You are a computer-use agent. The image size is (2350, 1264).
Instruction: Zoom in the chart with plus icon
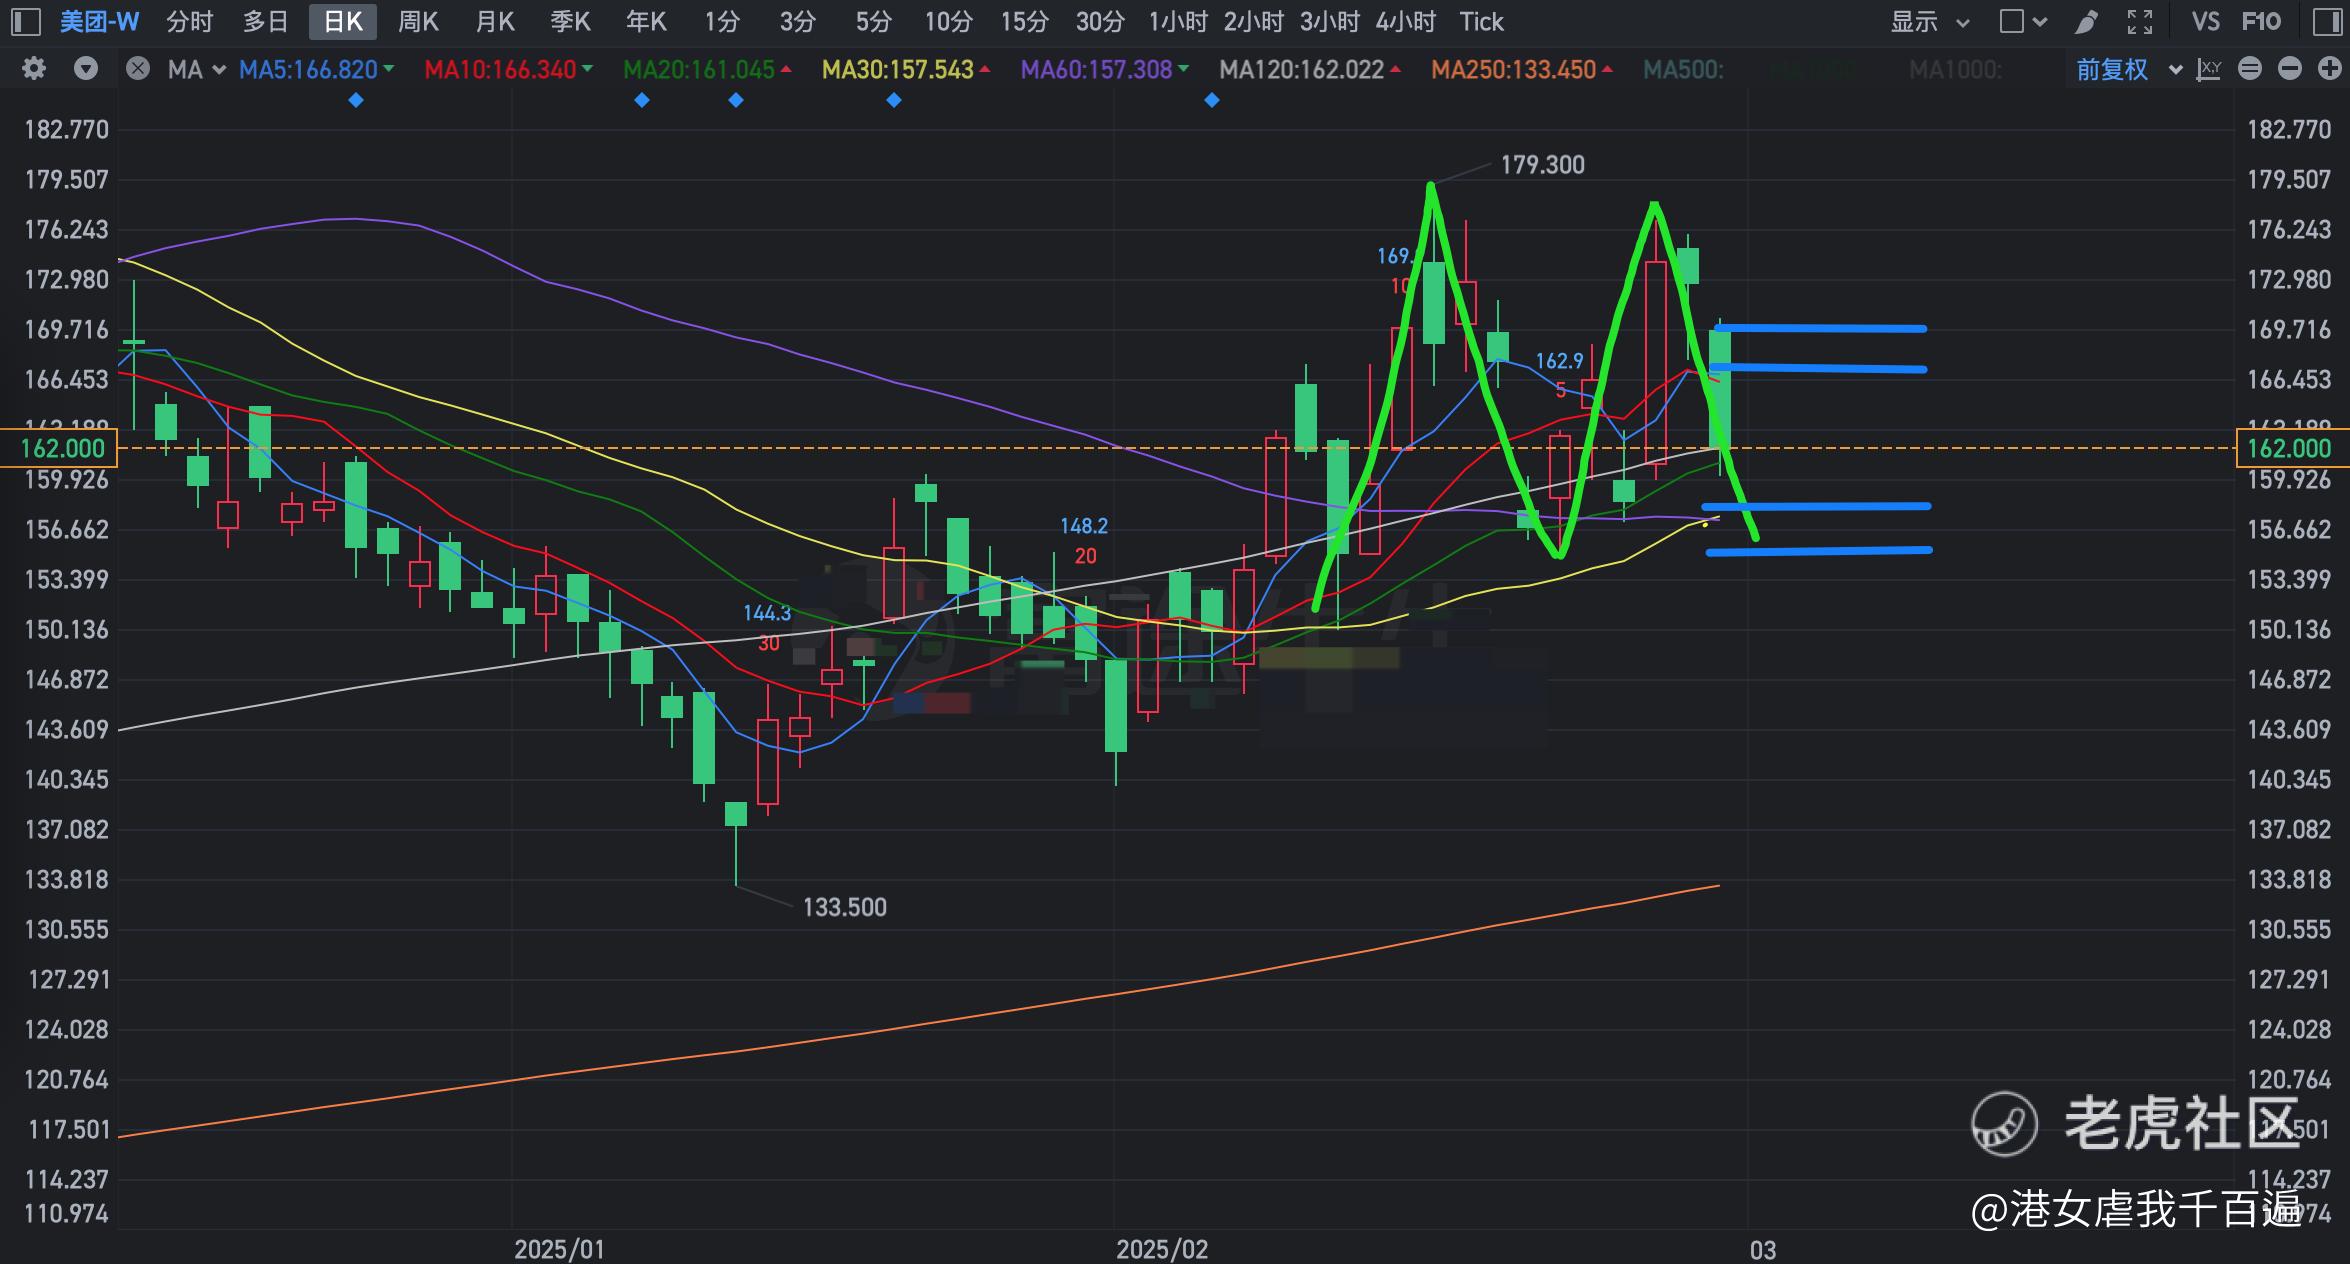point(2329,68)
